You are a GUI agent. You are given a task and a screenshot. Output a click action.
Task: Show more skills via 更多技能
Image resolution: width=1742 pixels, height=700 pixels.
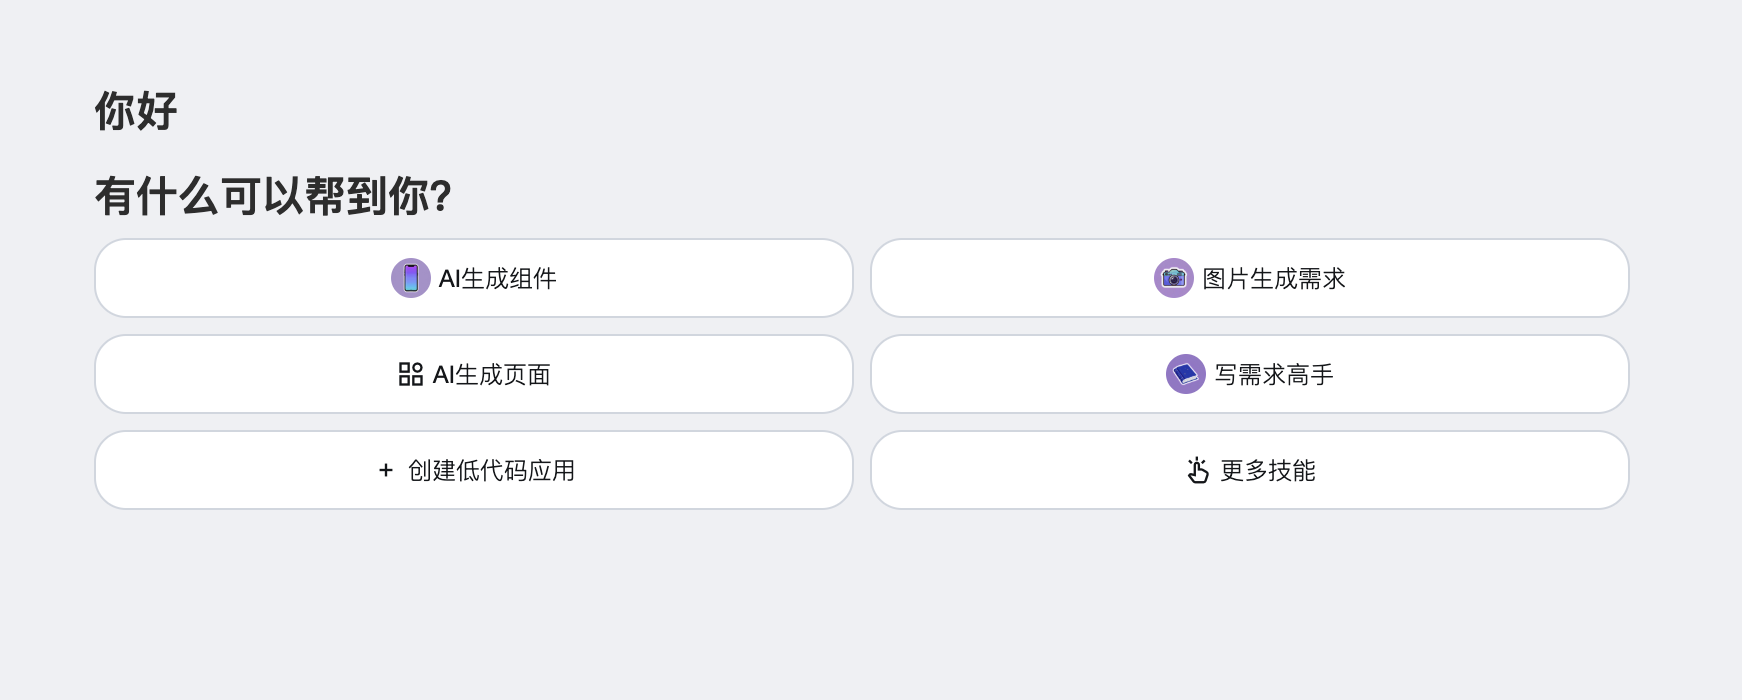[1249, 470]
